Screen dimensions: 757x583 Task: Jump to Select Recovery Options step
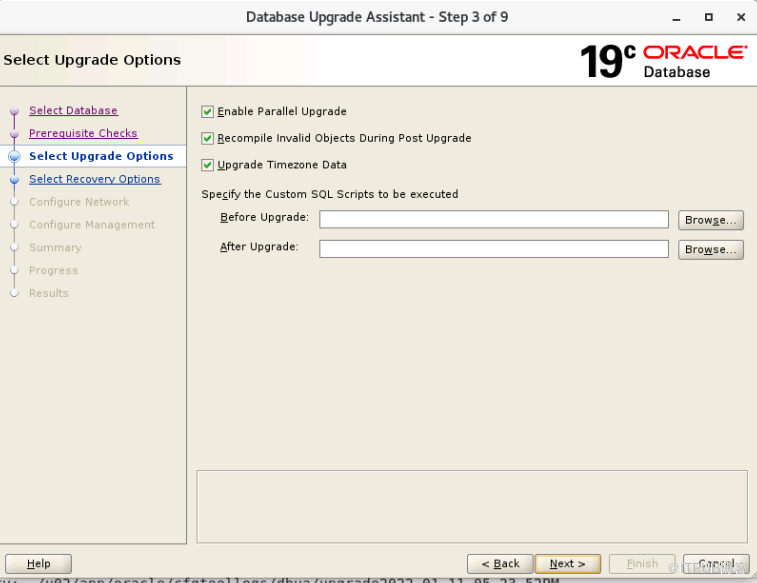(x=95, y=179)
